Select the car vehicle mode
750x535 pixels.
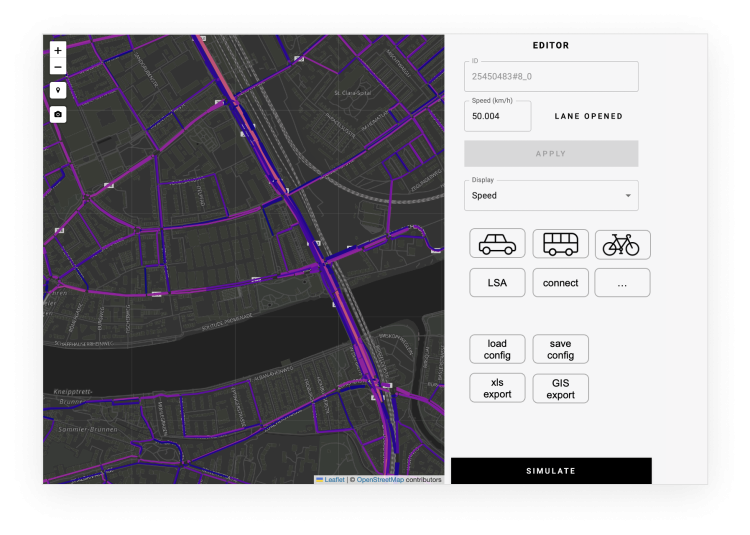497,244
